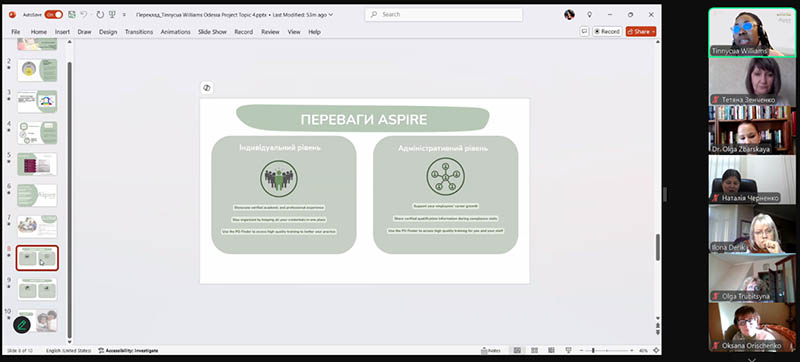Open the Design tab

[108, 32]
